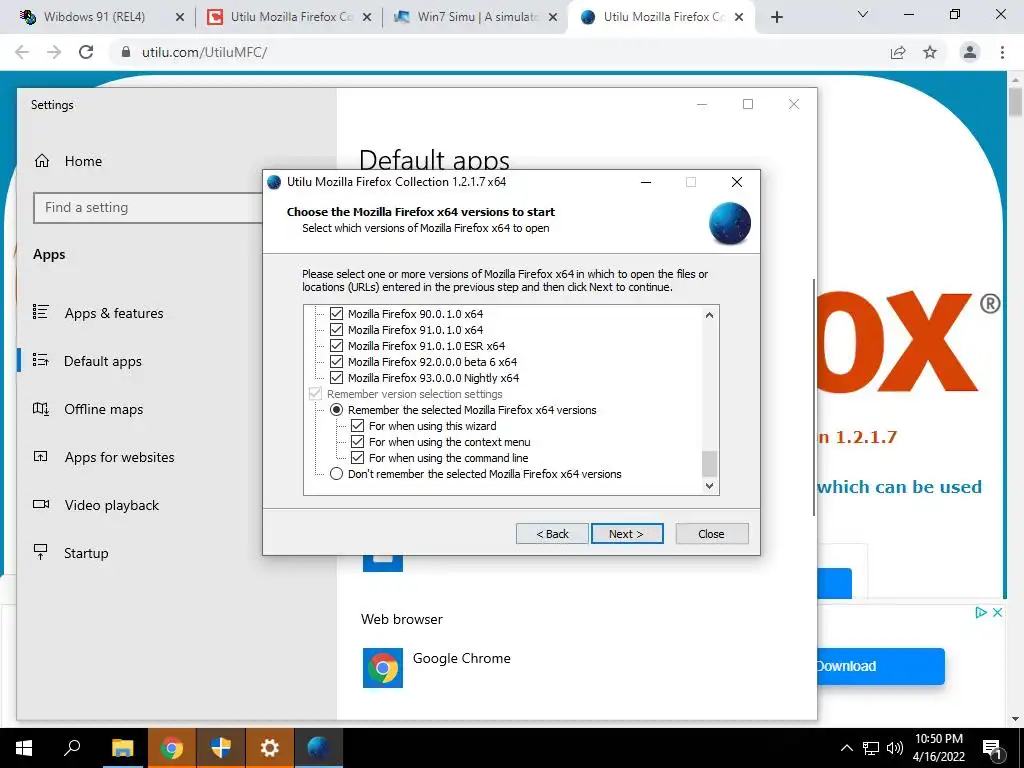The height and width of the screenshot is (768, 1024).
Task: Uncheck Mozilla Firefox 91.0.1.0 ESR x64
Action: (x=336, y=345)
